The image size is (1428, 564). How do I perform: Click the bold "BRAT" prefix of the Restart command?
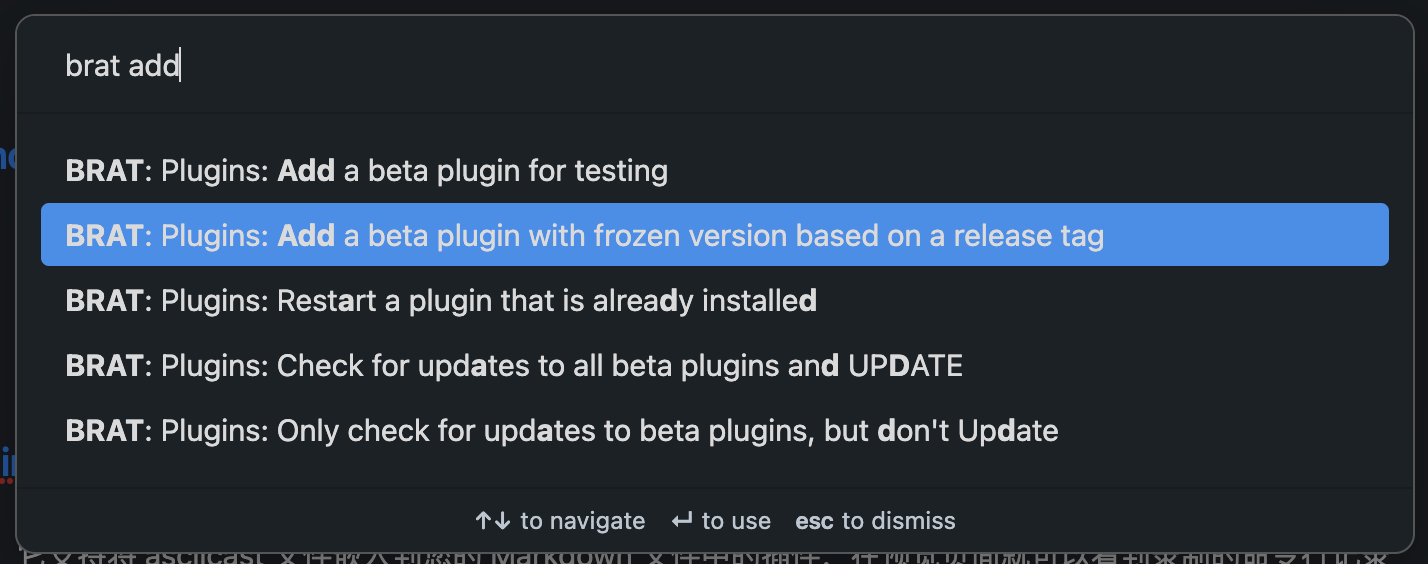pyautogui.click(x=104, y=300)
